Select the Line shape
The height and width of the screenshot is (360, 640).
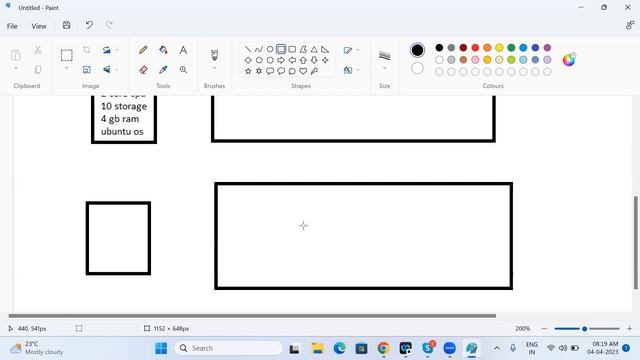click(x=248, y=49)
